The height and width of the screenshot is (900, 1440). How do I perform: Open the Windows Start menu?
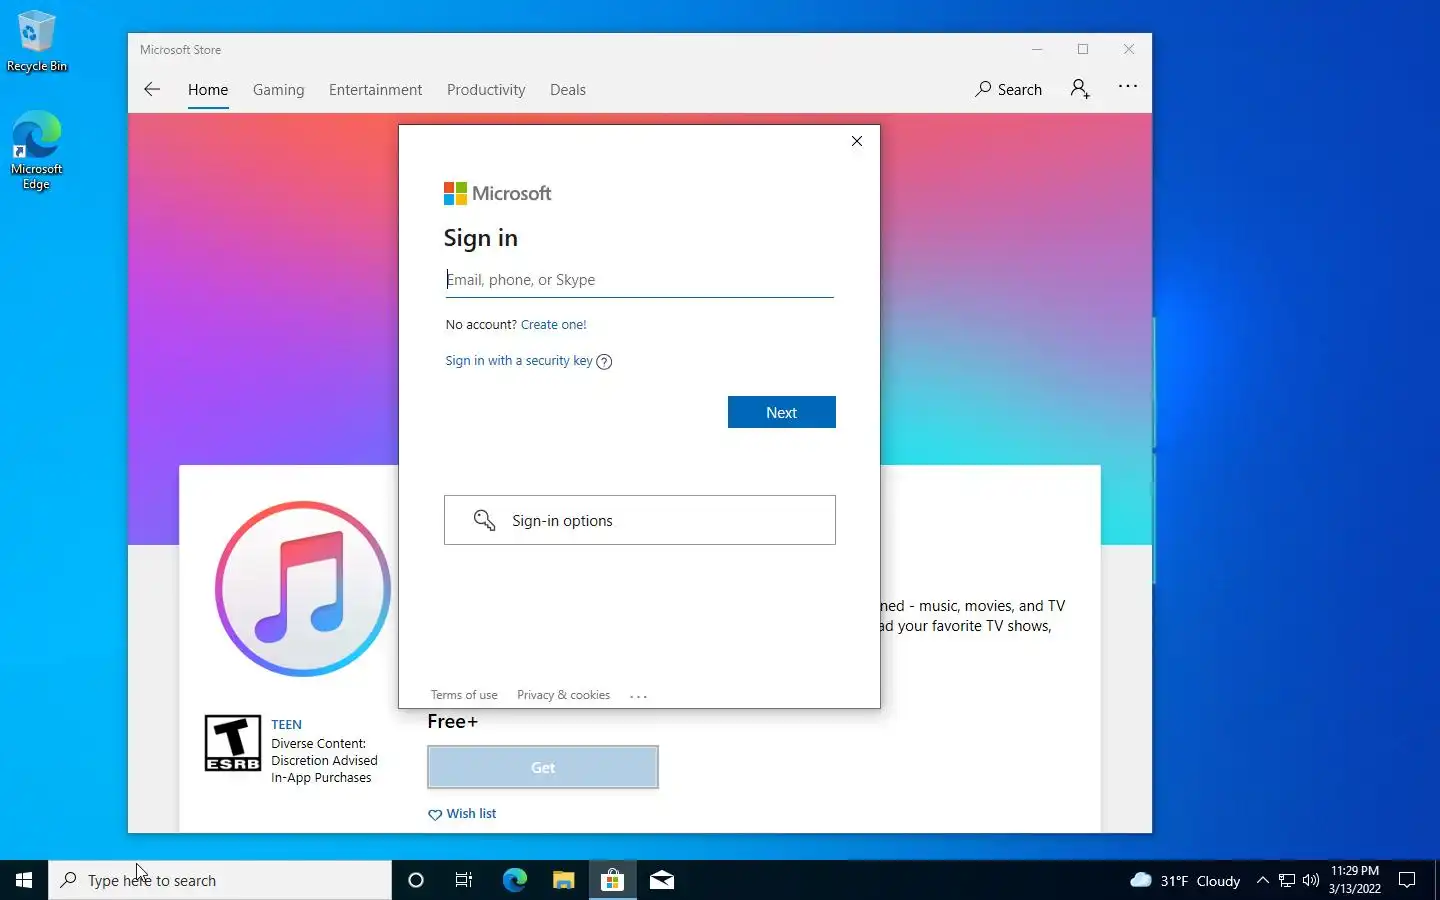point(24,880)
